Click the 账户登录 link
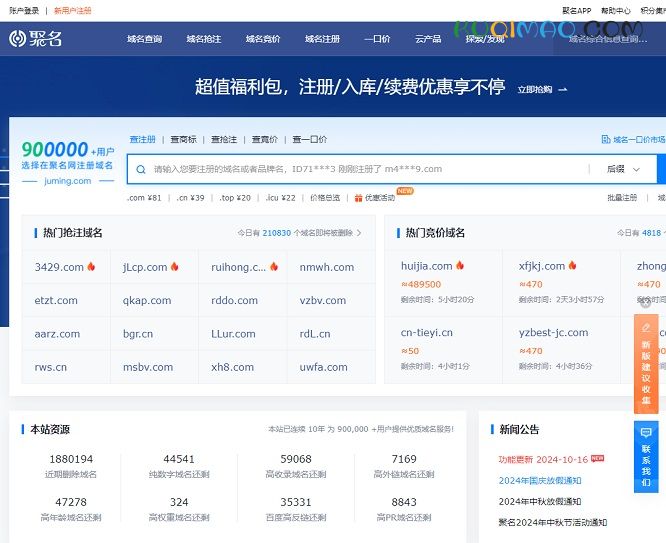This screenshot has height=543, width=666. (x=24, y=11)
